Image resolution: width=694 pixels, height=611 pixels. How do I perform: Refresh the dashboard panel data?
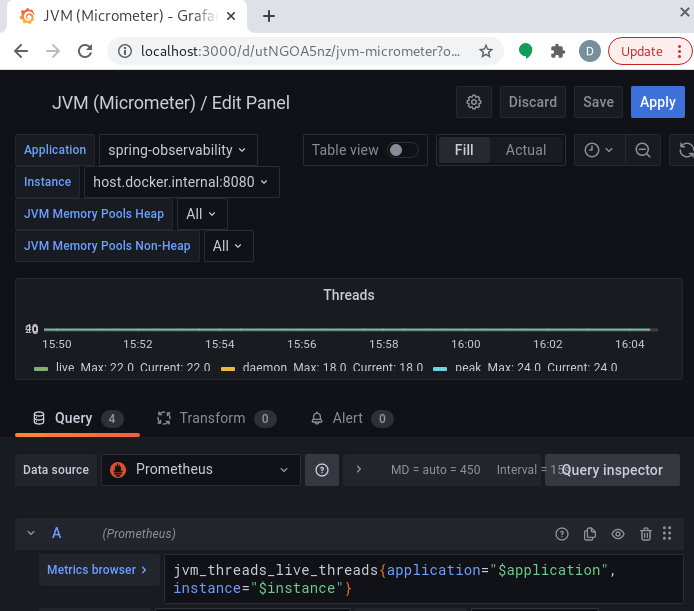tap(684, 150)
